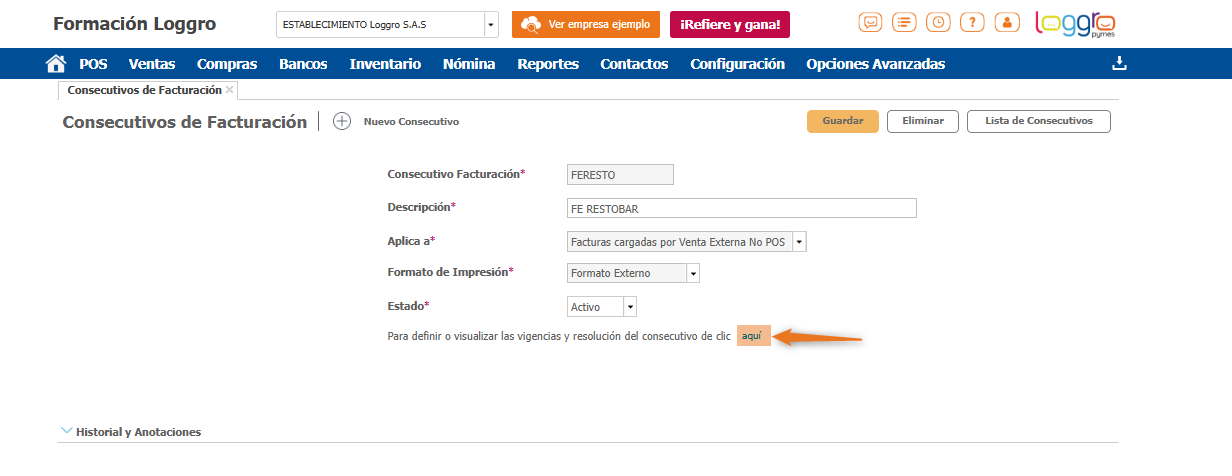Image resolution: width=1232 pixels, height=476 pixels.
Task: Collapse Historial y Anotaciones section
Action: point(67,431)
